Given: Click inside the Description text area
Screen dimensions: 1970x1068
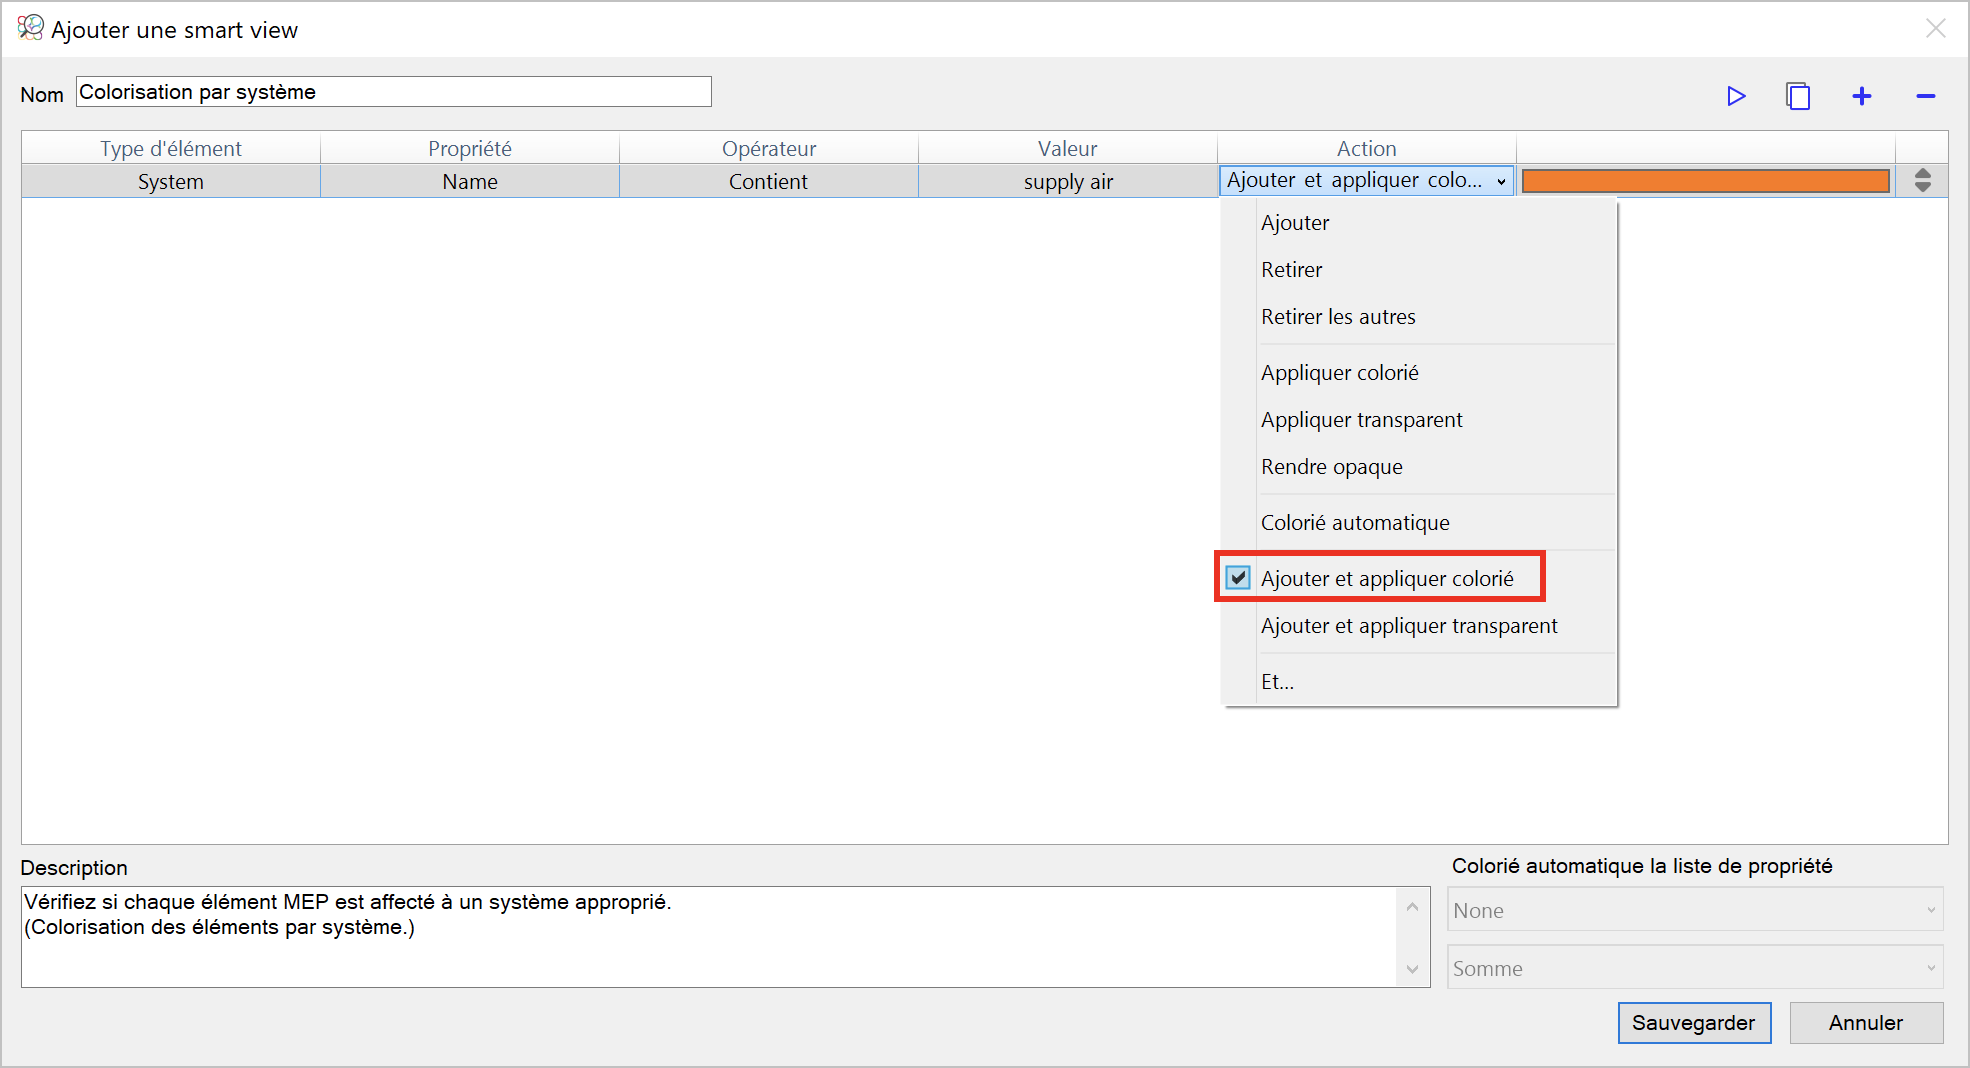Looking at the screenshot, I should (x=708, y=937).
